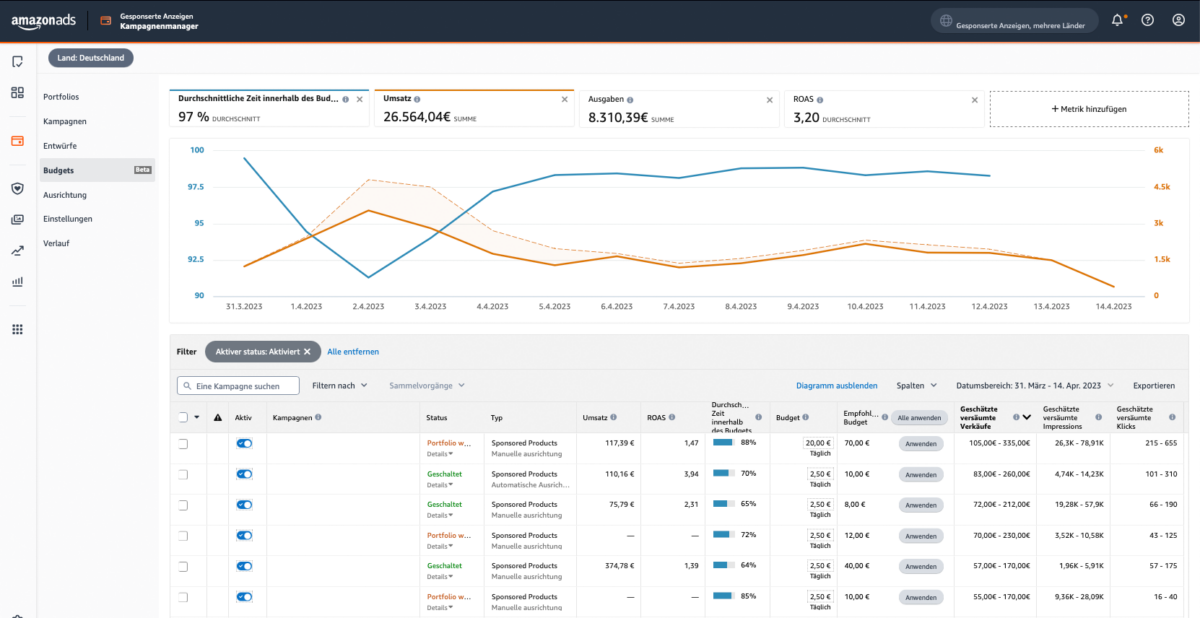Open the nine-dot apps grid icon

point(17,329)
